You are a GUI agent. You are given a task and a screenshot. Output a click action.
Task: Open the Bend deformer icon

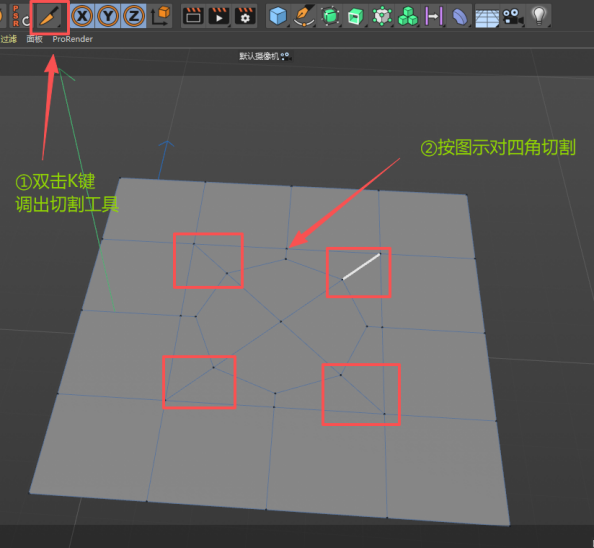pyautogui.click(x=460, y=16)
